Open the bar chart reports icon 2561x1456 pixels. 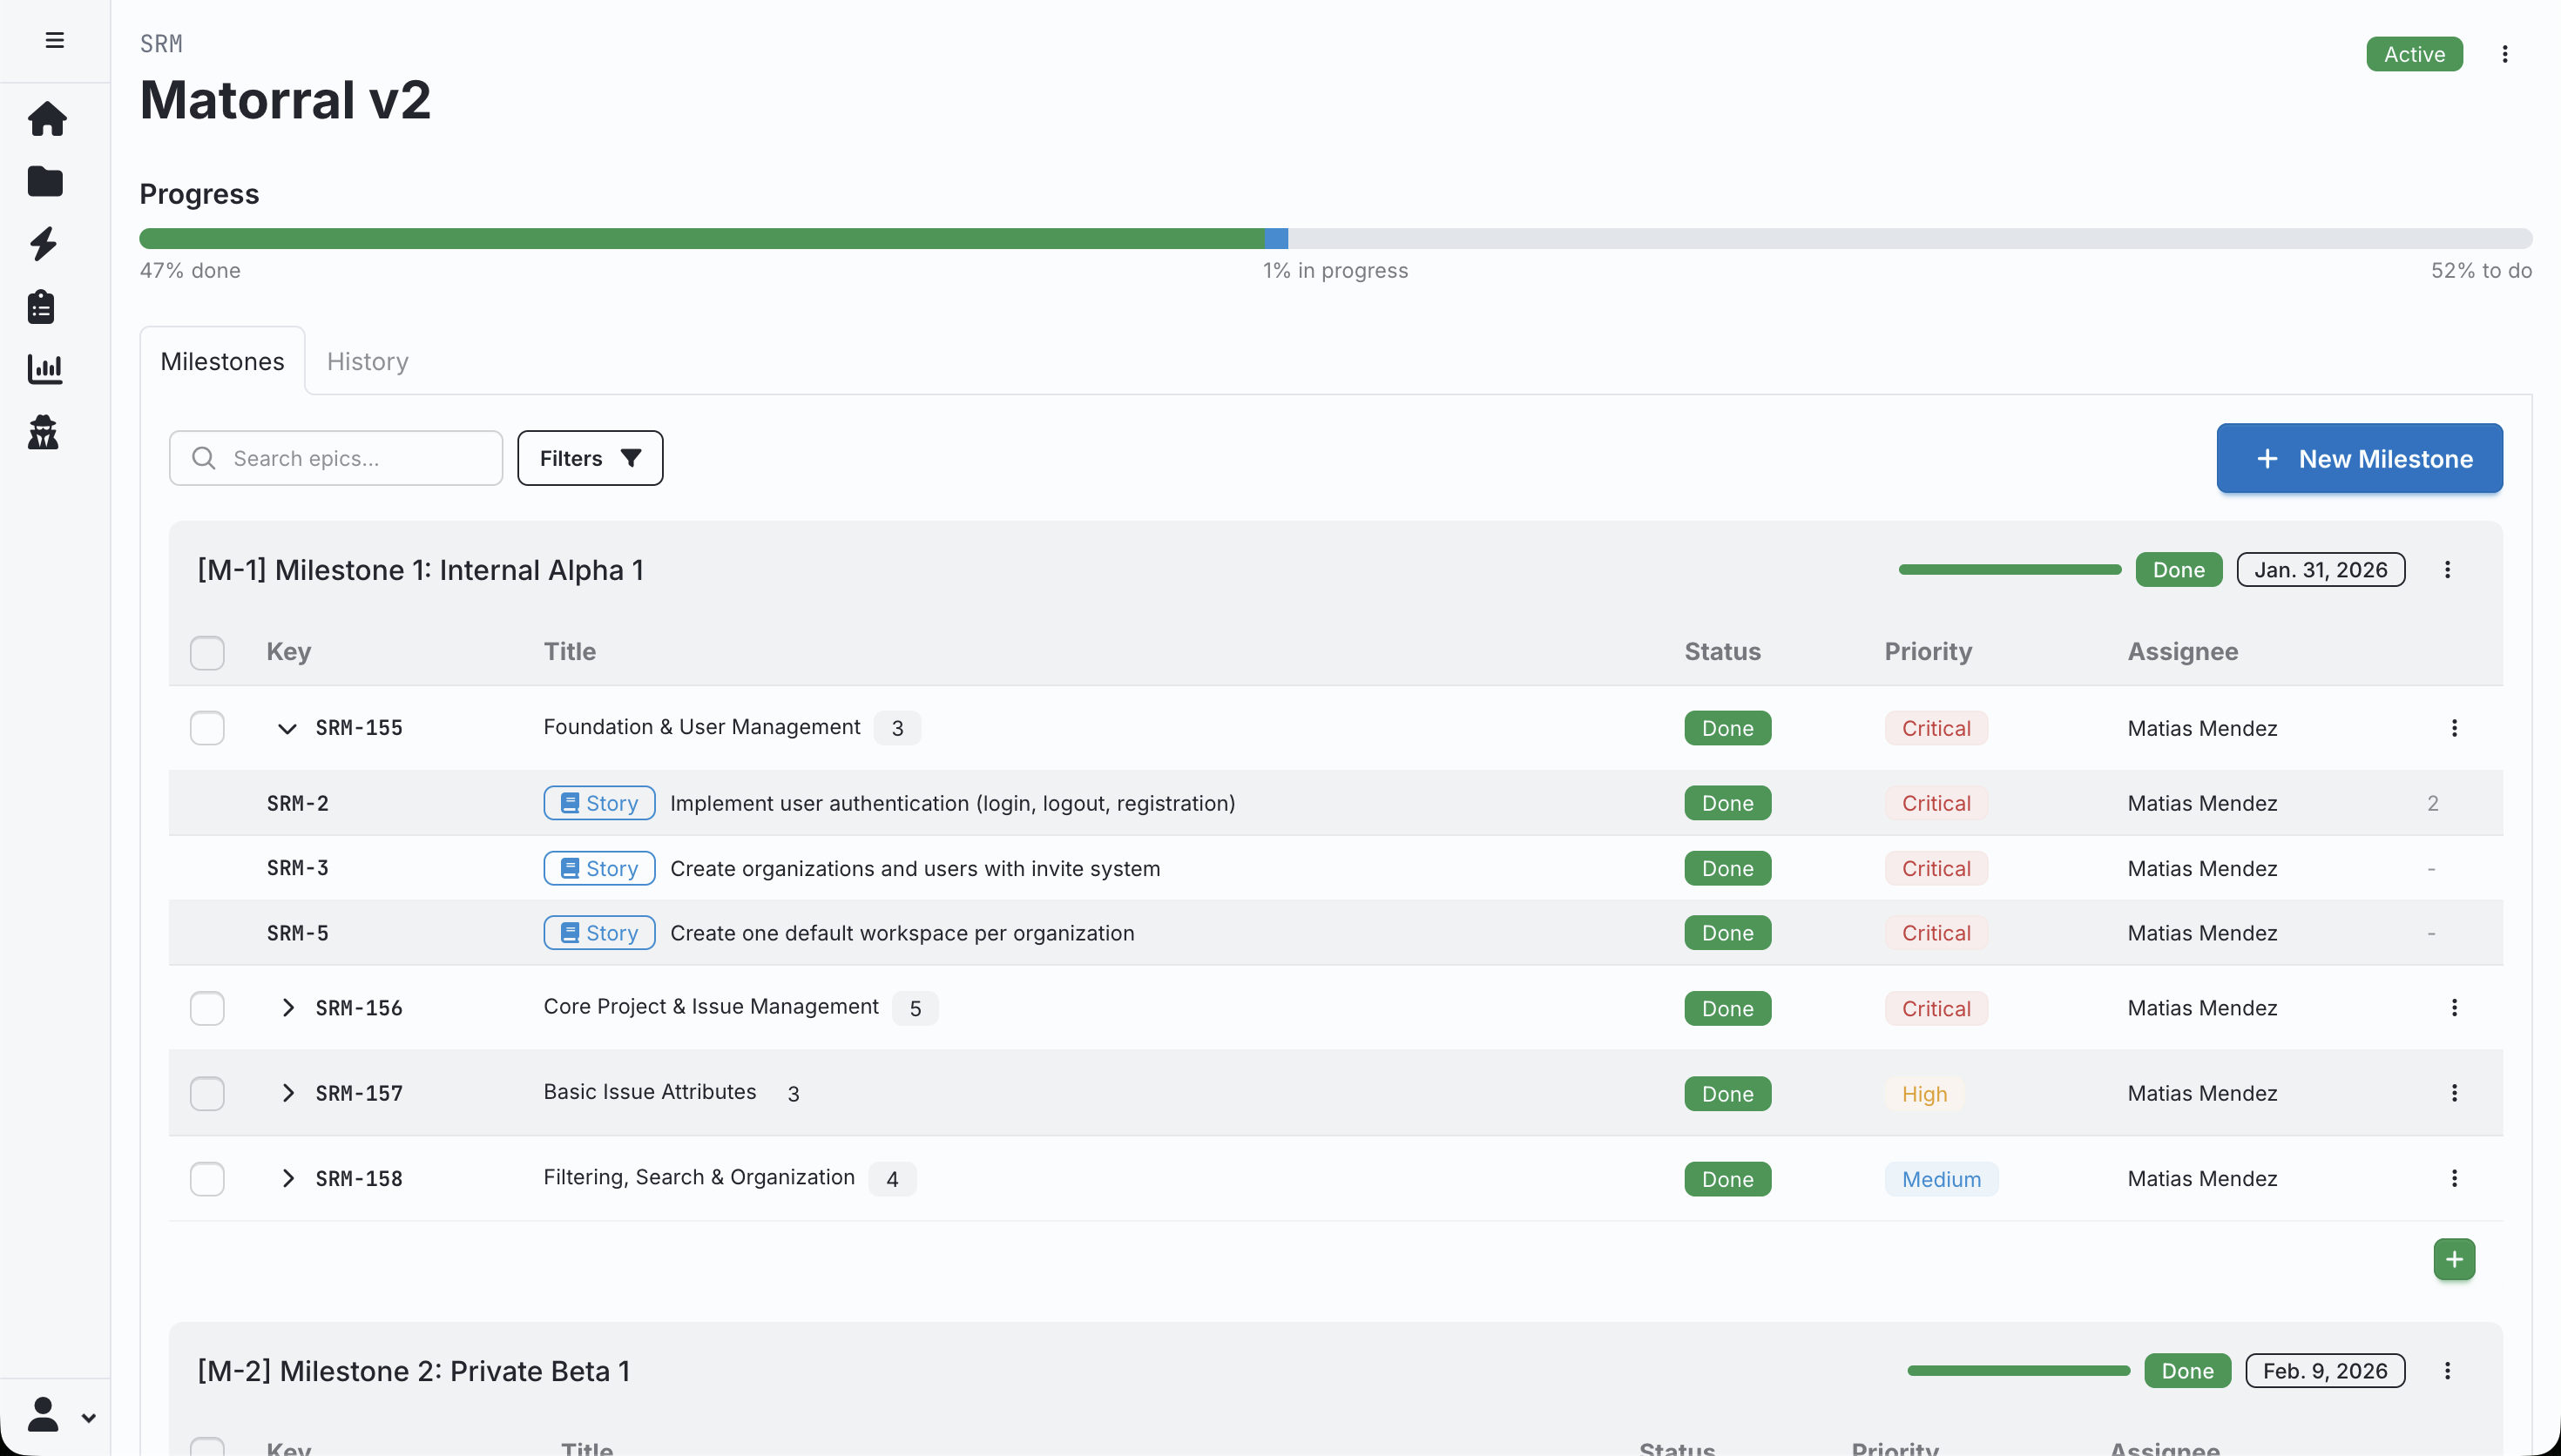pos(45,369)
